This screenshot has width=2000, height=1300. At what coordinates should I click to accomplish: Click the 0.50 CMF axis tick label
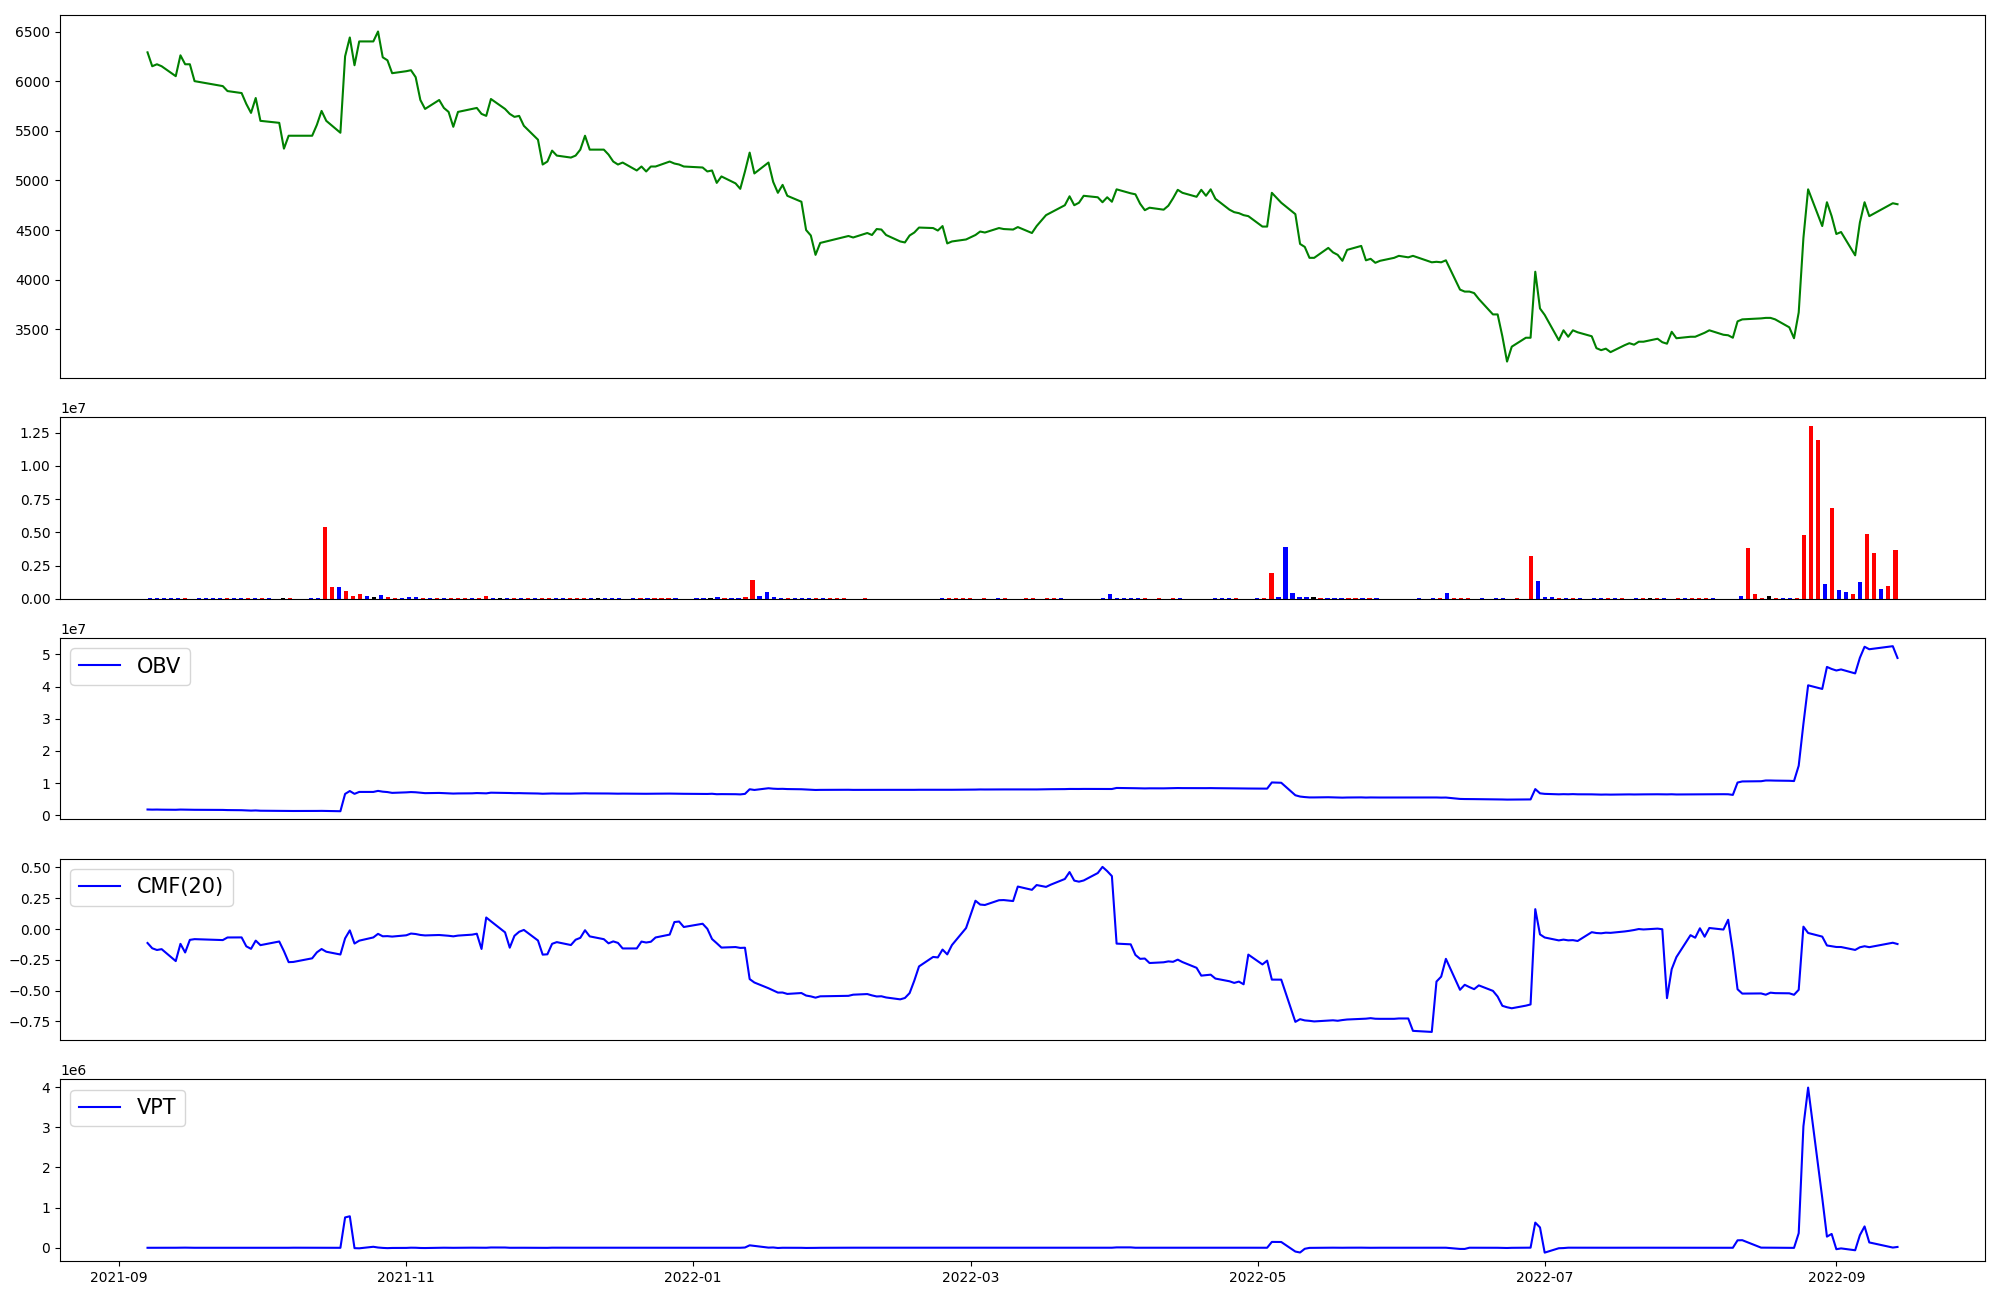coord(34,868)
